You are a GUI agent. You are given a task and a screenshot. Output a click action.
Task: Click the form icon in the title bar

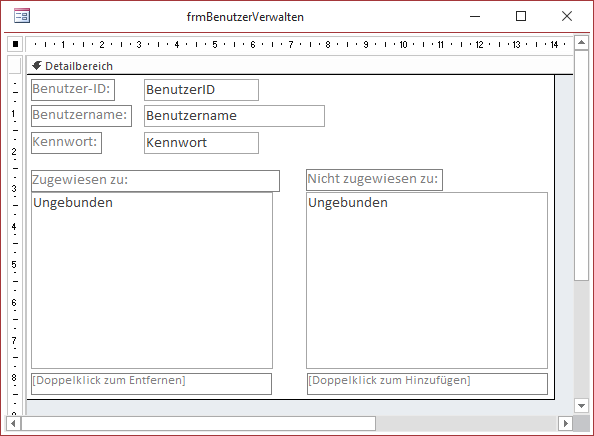click(22, 16)
